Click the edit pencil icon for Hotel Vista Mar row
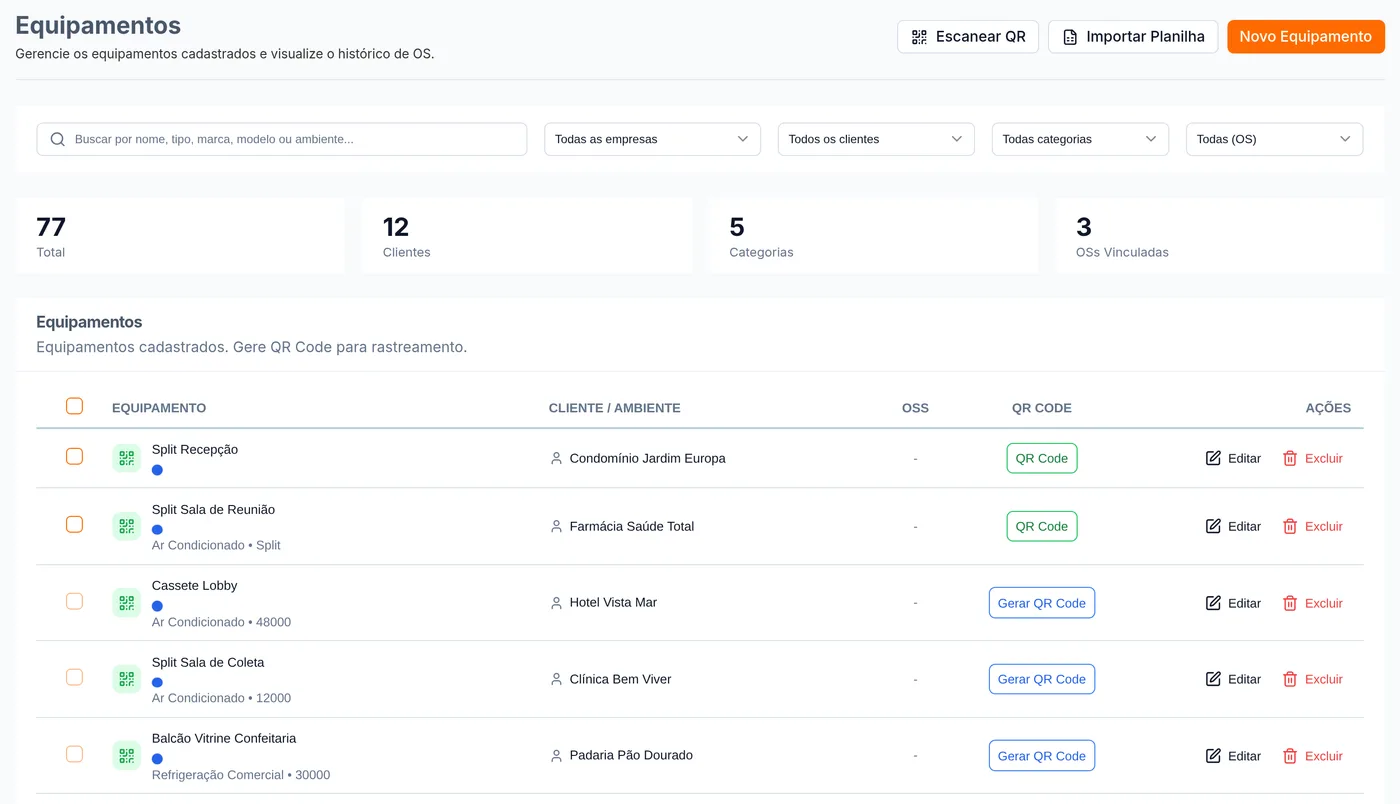Image resolution: width=1400 pixels, height=804 pixels. coord(1213,603)
